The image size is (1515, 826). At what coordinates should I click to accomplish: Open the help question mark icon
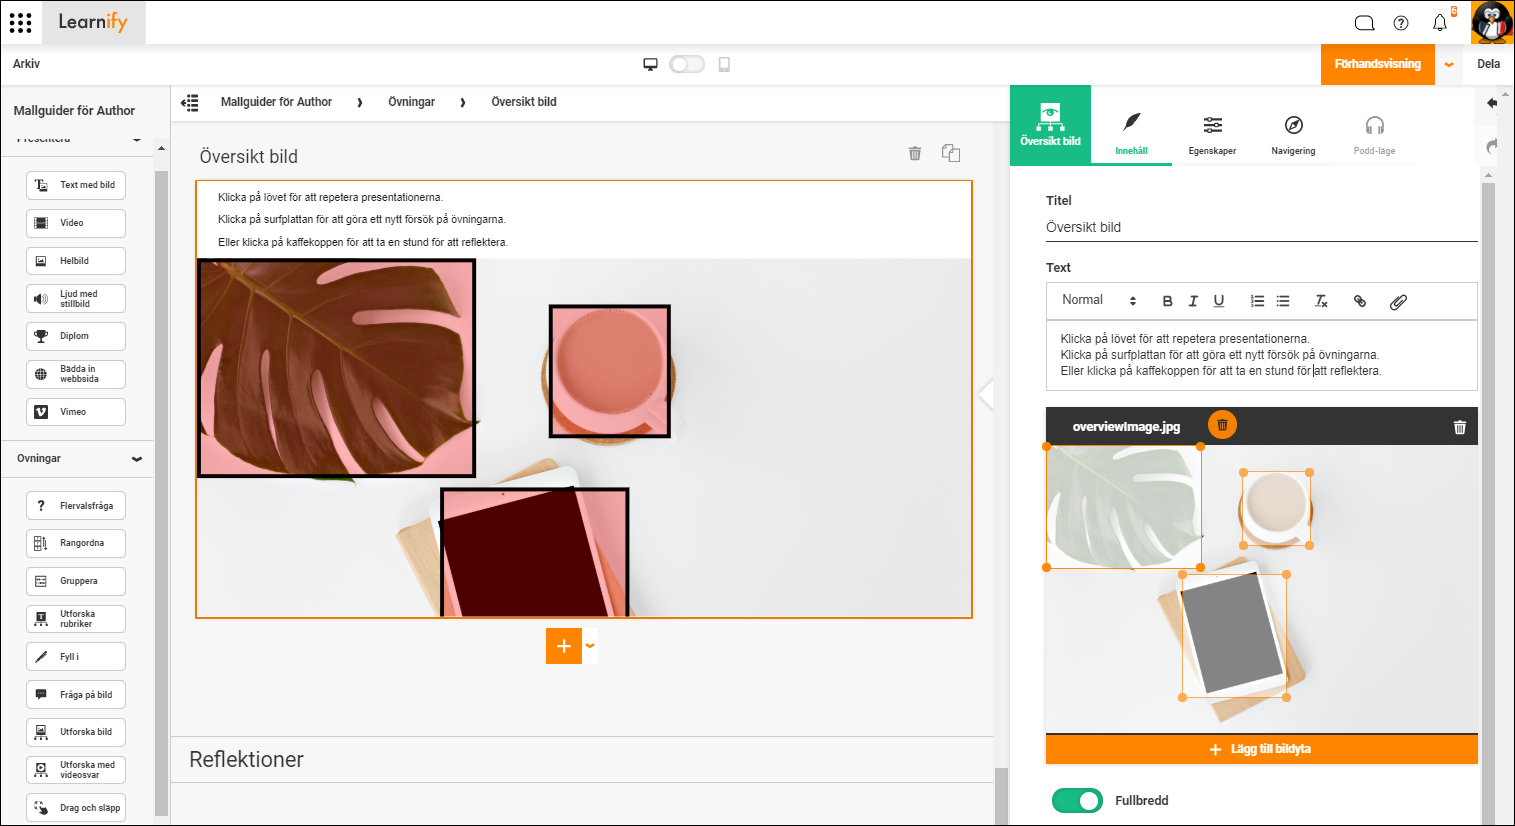pos(1401,23)
